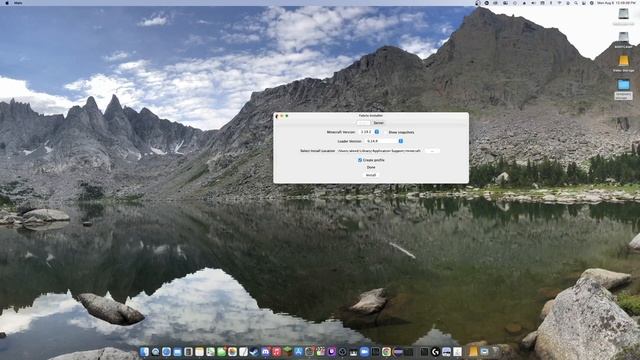
Task: Open Messages from the Dock
Action: [x=221, y=351]
